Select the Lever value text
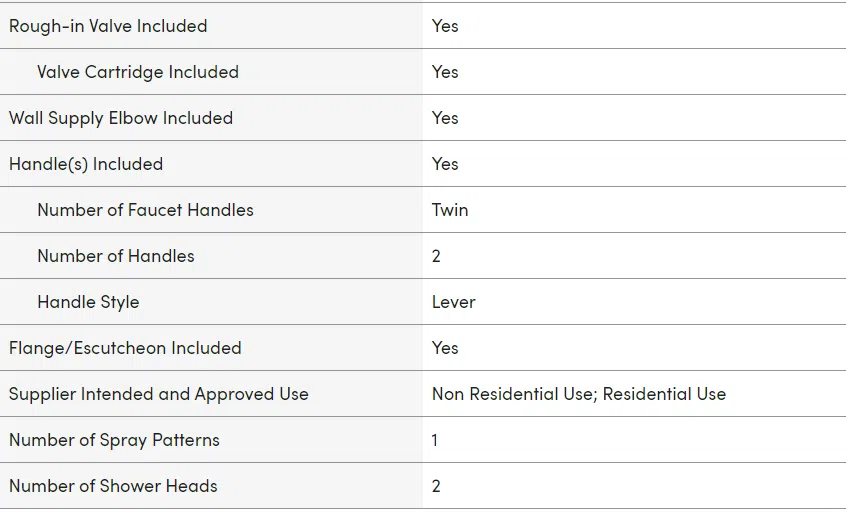The height and width of the screenshot is (512, 848). (454, 302)
